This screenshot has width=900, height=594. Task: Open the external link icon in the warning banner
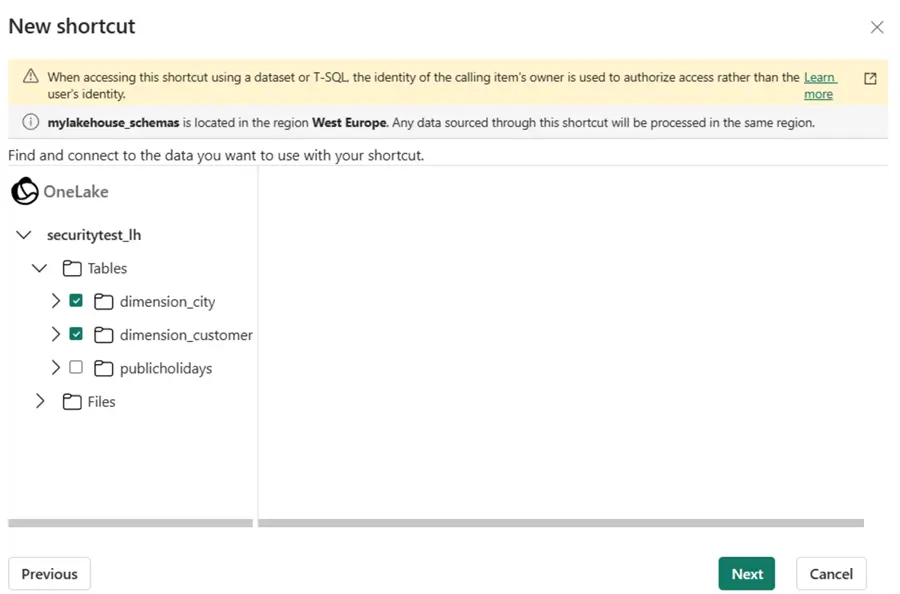(870, 79)
